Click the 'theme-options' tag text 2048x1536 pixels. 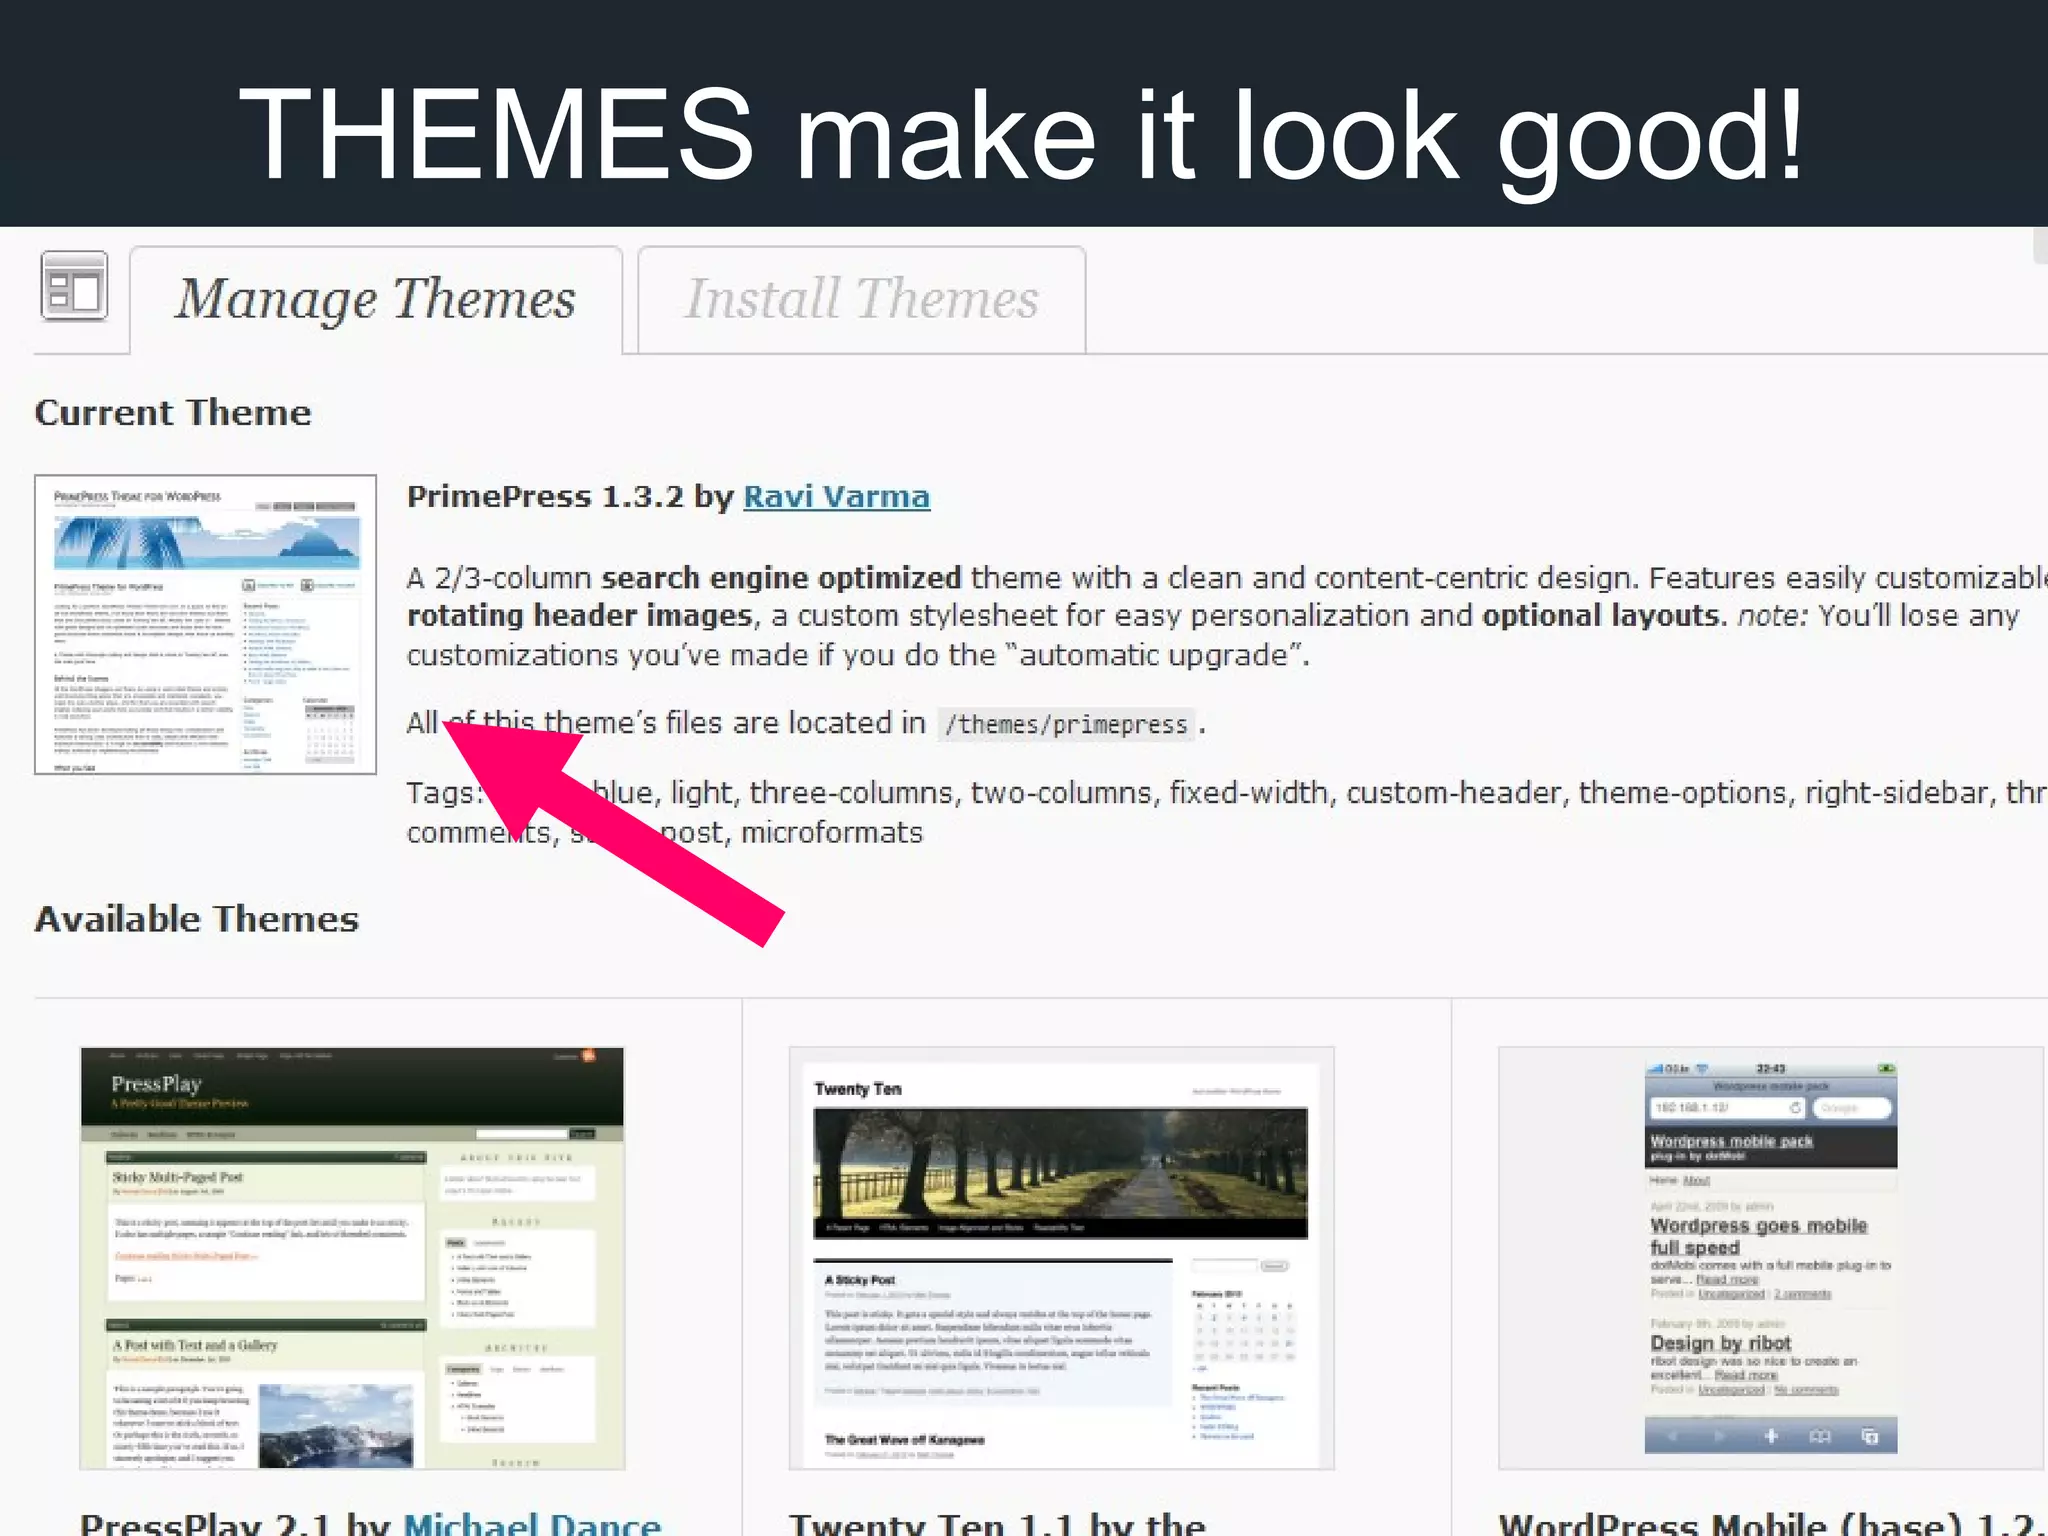click(1682, 793)
